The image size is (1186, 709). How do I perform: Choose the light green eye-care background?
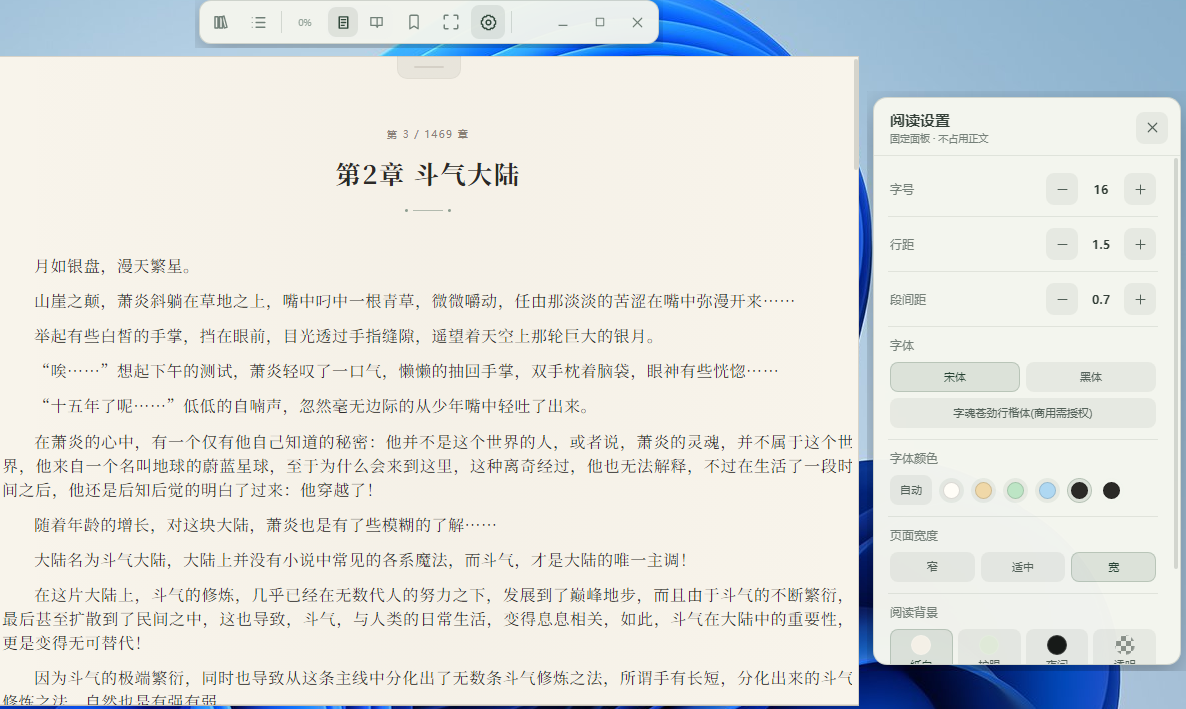pyautogui.click(x=989, y=647)
